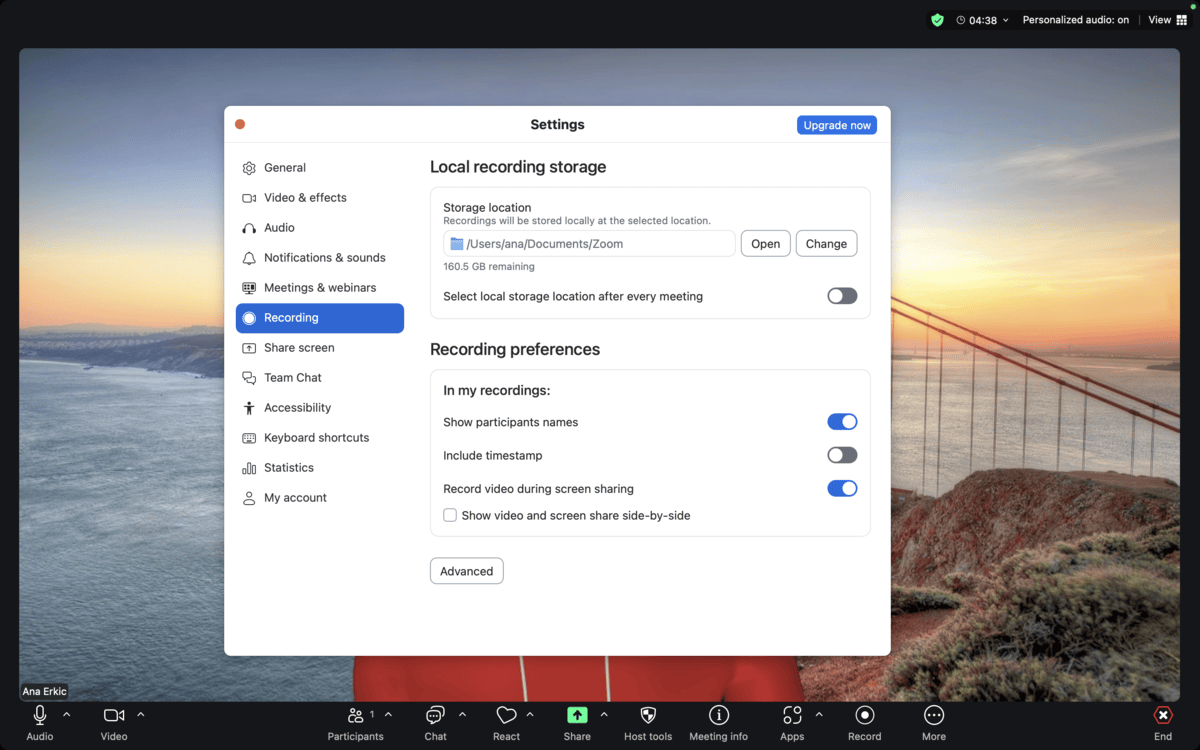Click the Ana Erkic name label

45,691
